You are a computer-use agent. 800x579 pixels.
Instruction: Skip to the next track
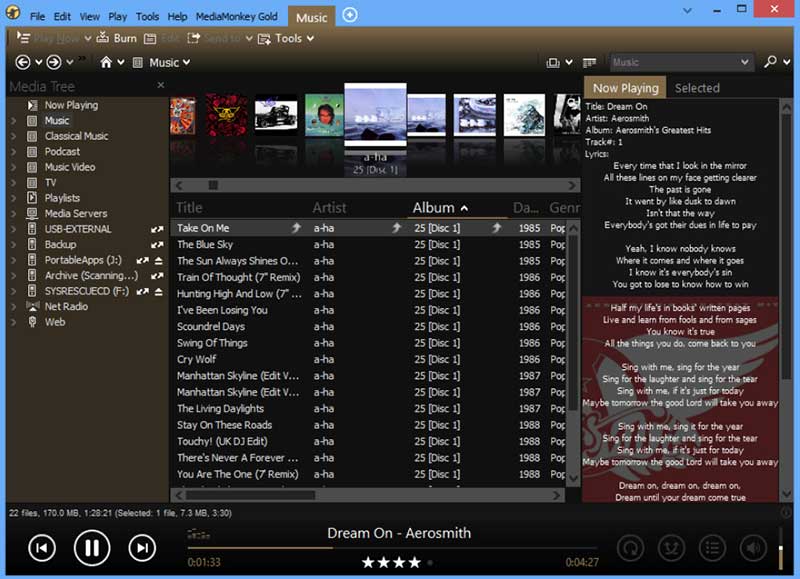pyautogui.click(x=143, y=547)
